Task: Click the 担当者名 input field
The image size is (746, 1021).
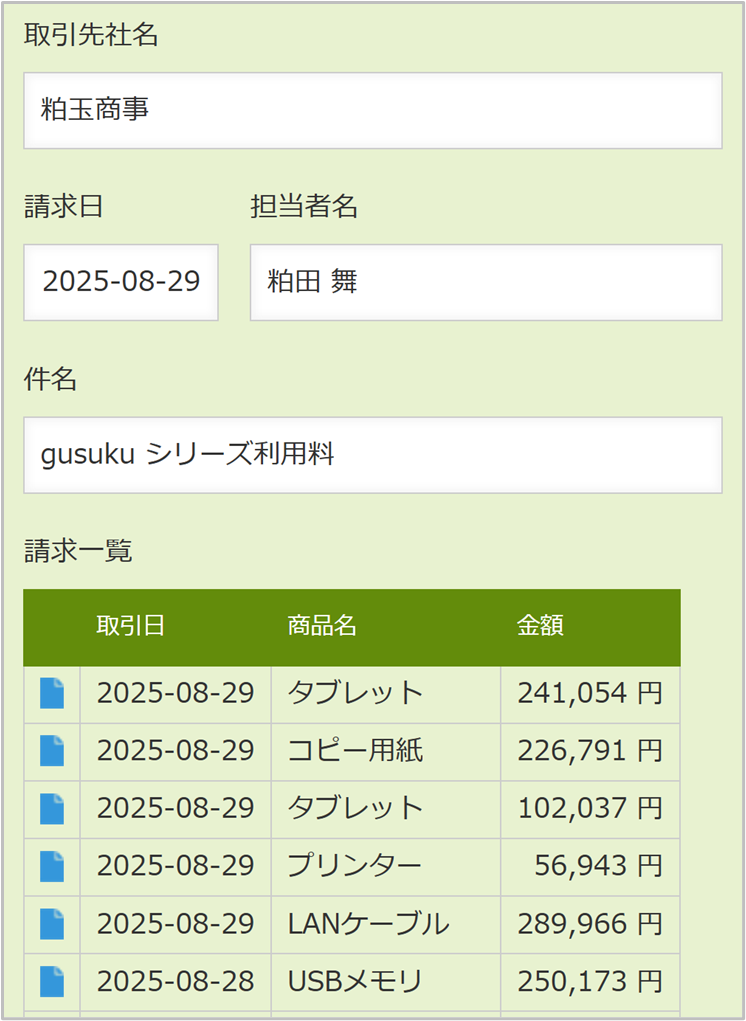Action: coord(485,282)
